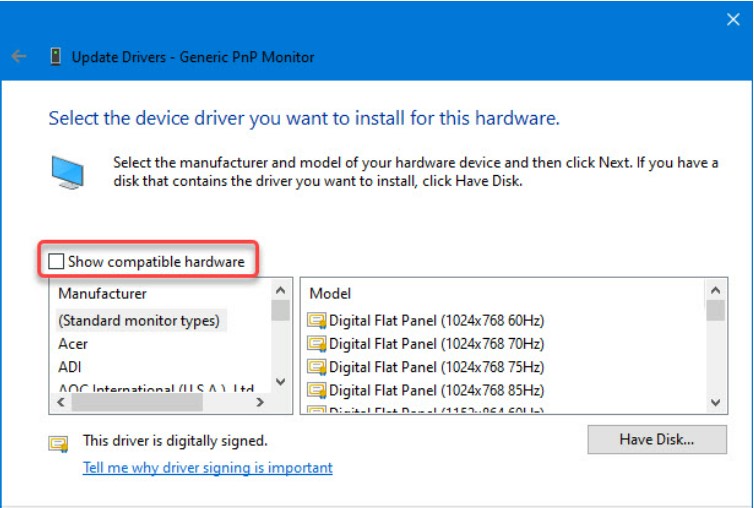754x508 pixels.
Task: Click the Digital Flat Panel 85Hz driver icon
Action: point(318,389)
